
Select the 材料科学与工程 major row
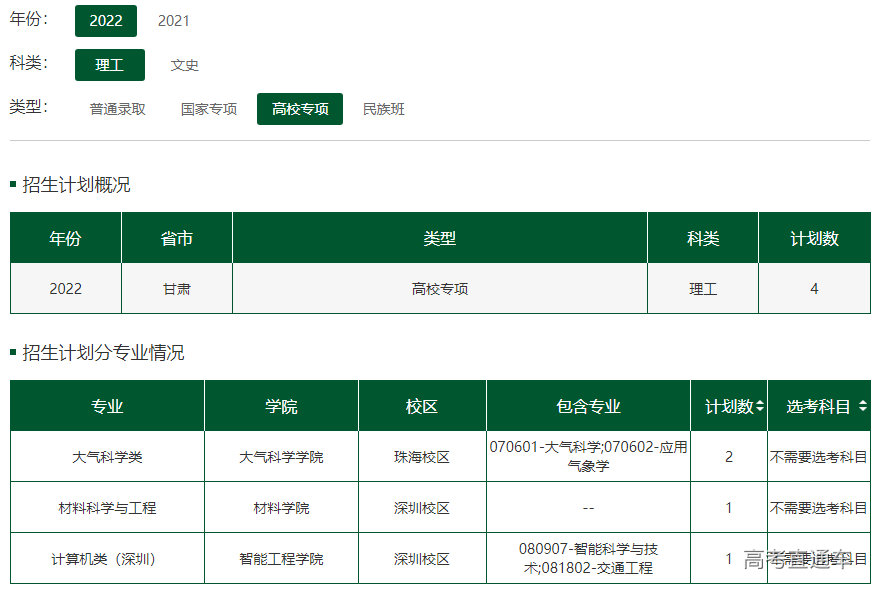pyautogui.click(x=107, y=508)
